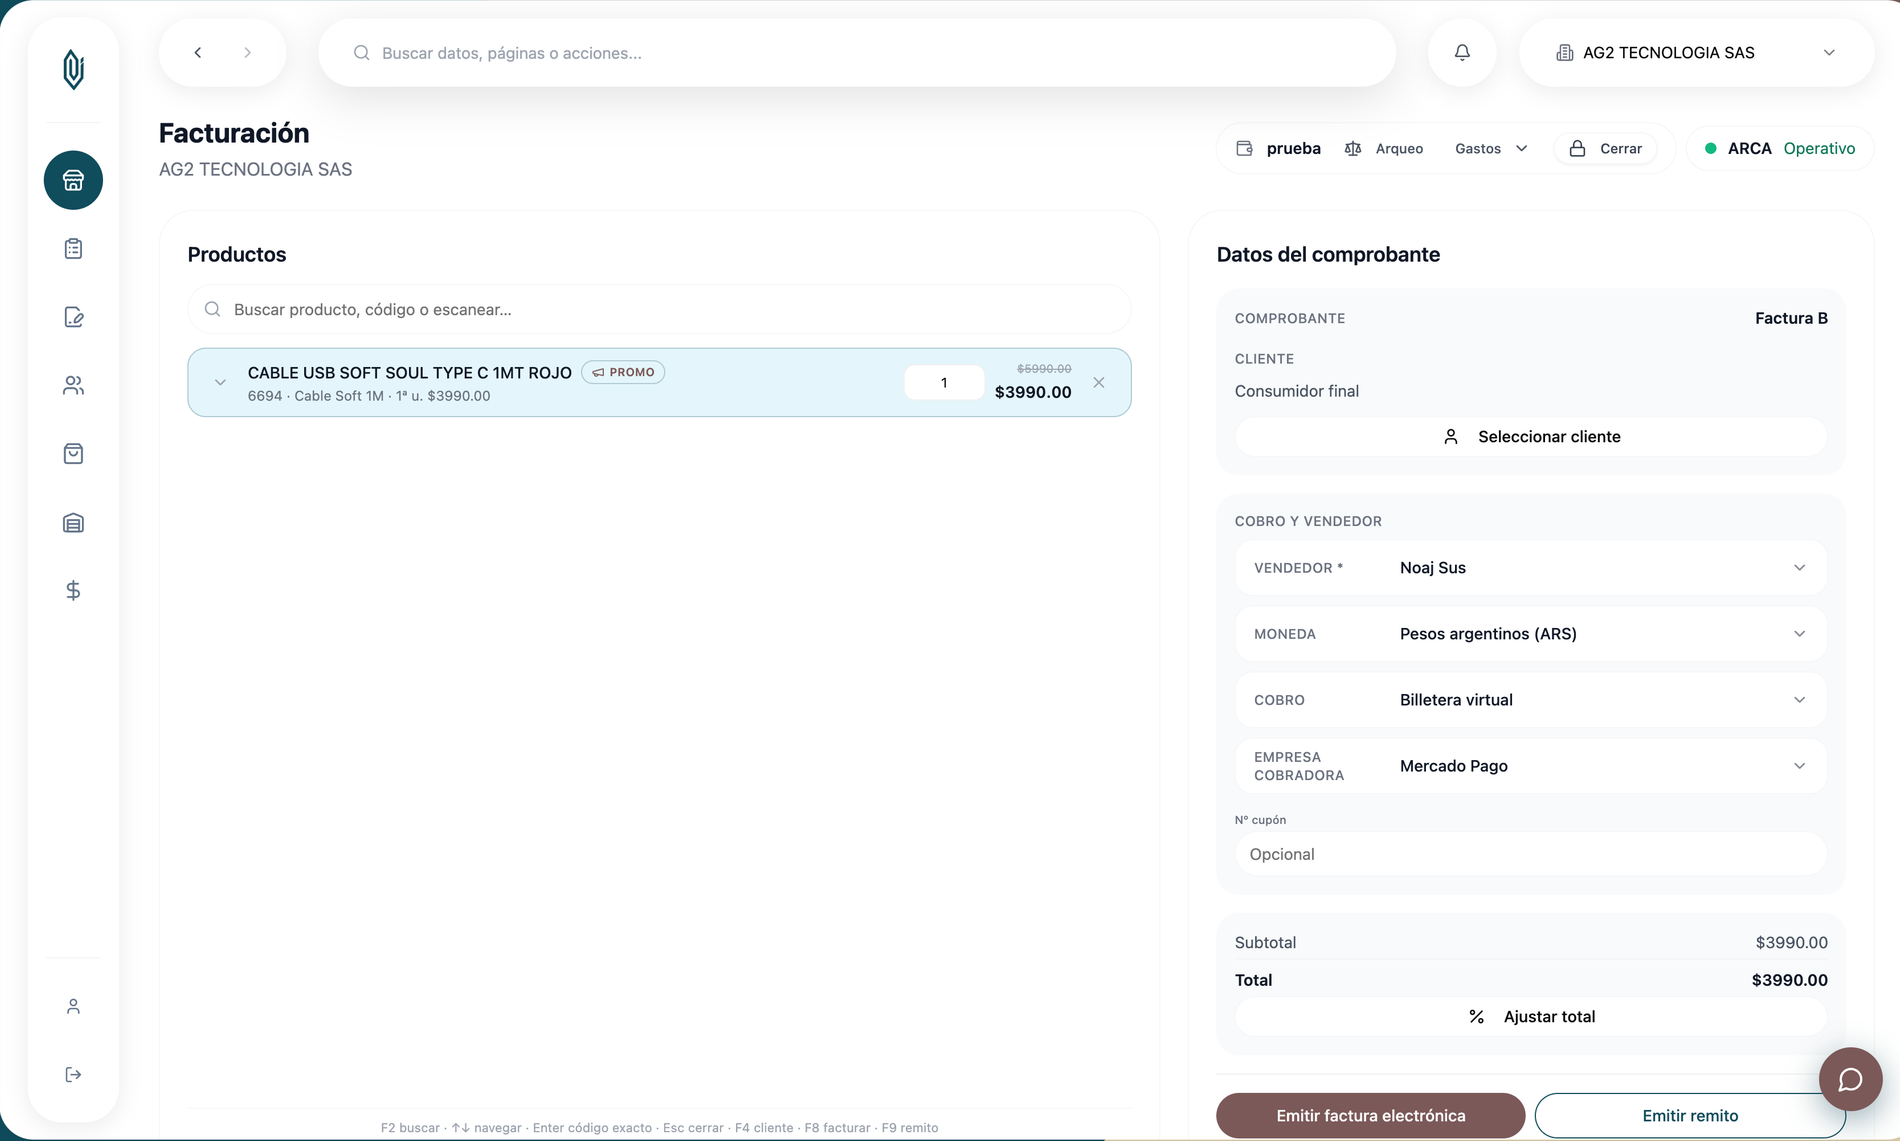Click the PROMO tag on the product
The image size is (1900, 1141).
click(x=623, y=372)
